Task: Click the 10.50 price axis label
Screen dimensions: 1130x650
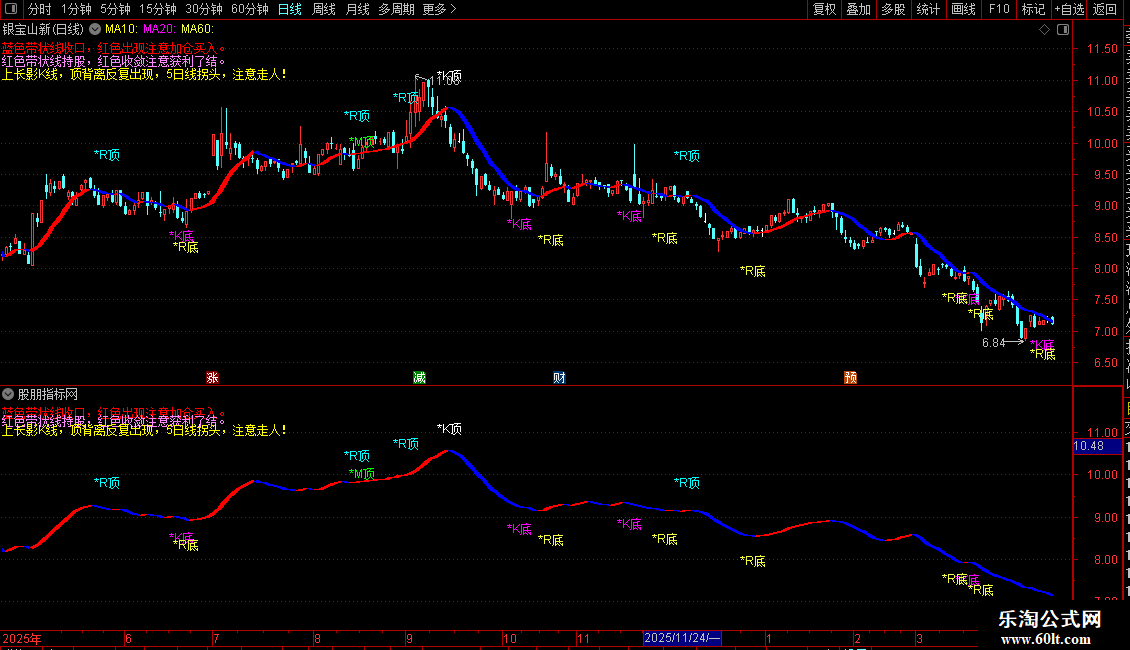Action: 1102,112
